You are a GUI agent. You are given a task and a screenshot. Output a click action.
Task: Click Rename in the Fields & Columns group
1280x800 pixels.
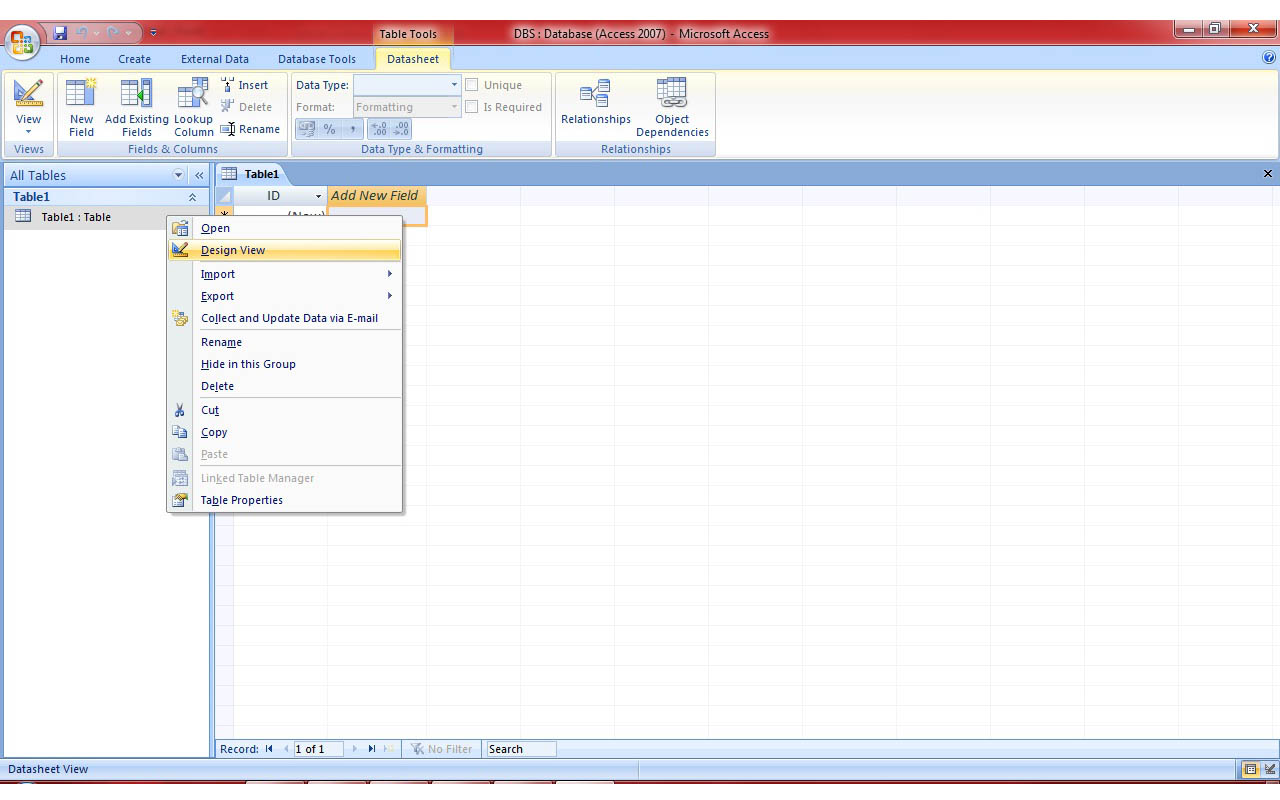point(250,129)
